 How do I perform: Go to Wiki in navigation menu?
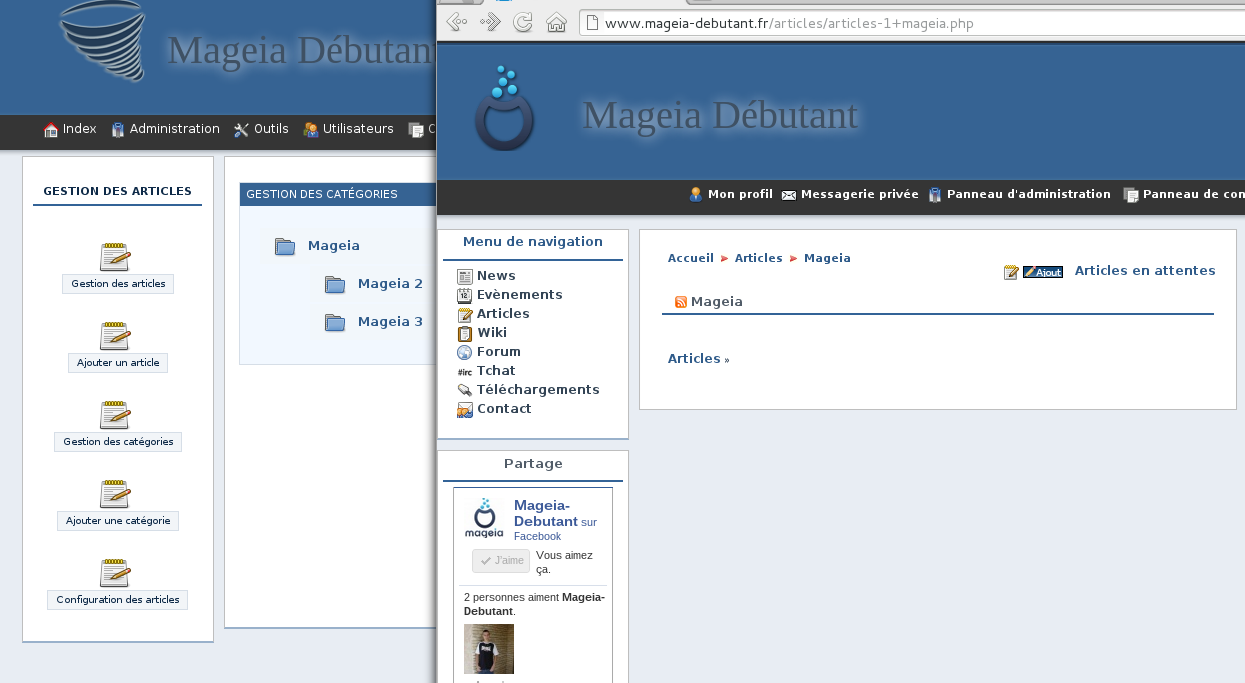tap(492, 333)
